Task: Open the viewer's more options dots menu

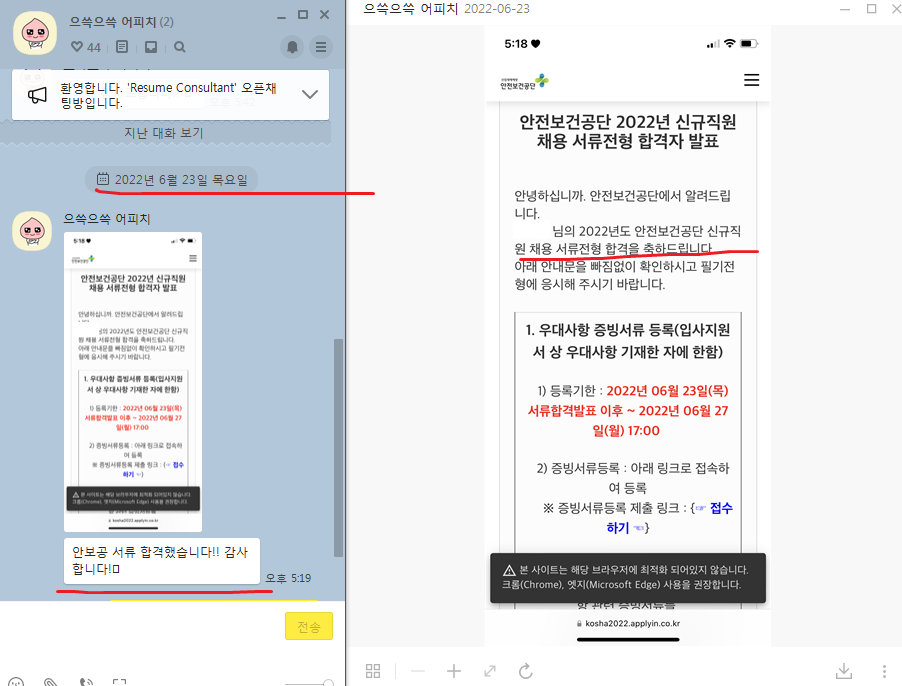Action: tap(884, 671)
